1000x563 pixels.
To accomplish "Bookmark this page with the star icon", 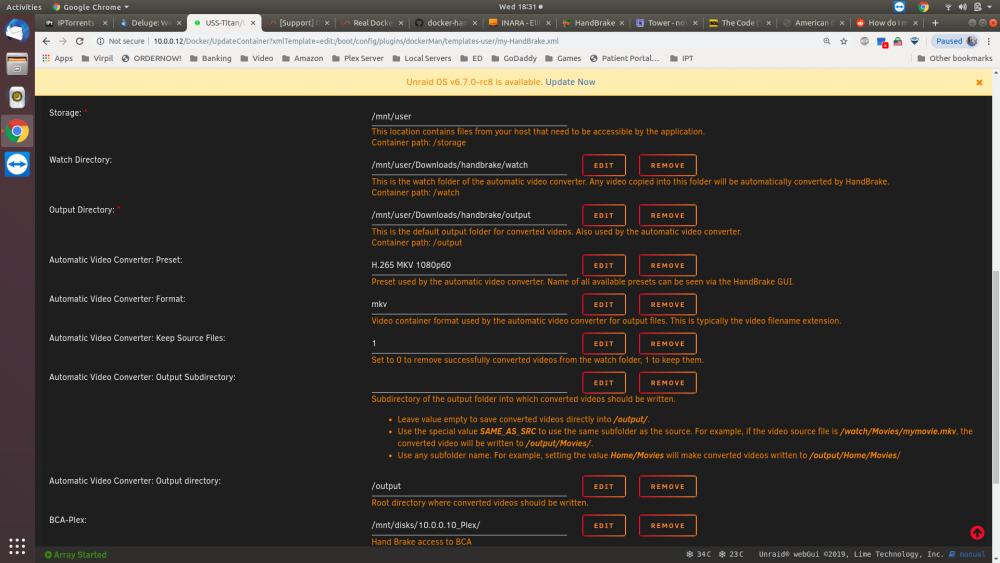I will (x=844, y=41).
